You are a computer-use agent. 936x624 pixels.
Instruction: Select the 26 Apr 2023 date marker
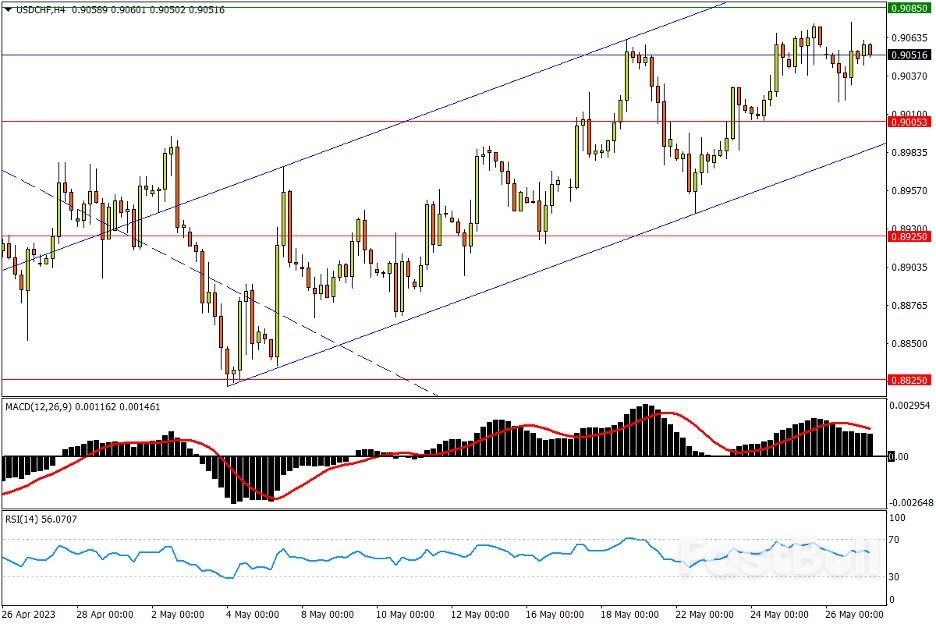pyautogui.click(x=29, y=612)
